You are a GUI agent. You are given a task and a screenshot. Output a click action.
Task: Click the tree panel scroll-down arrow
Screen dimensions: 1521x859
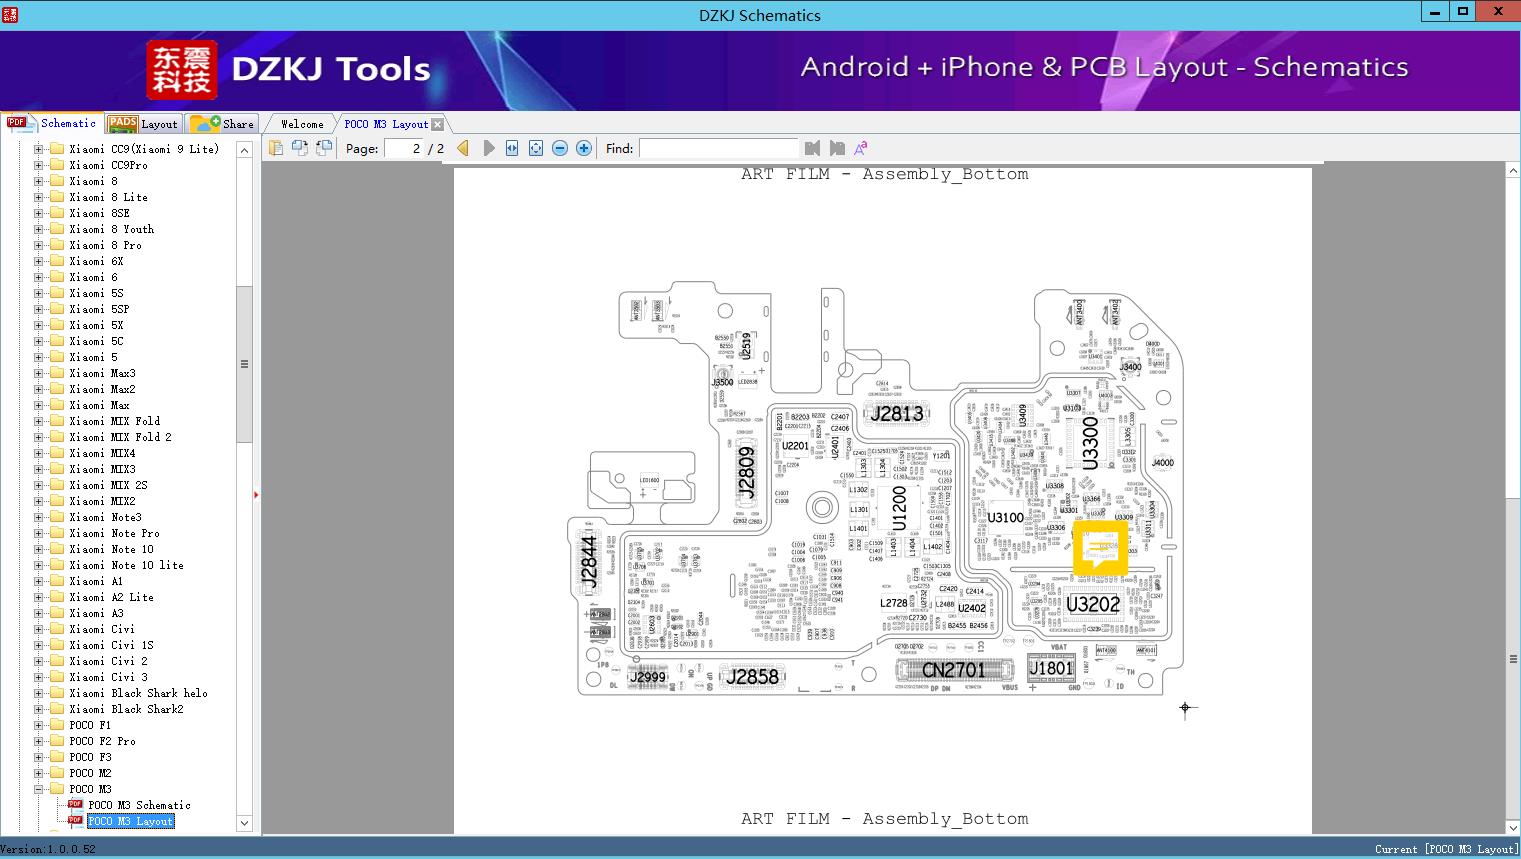(244, 823)
